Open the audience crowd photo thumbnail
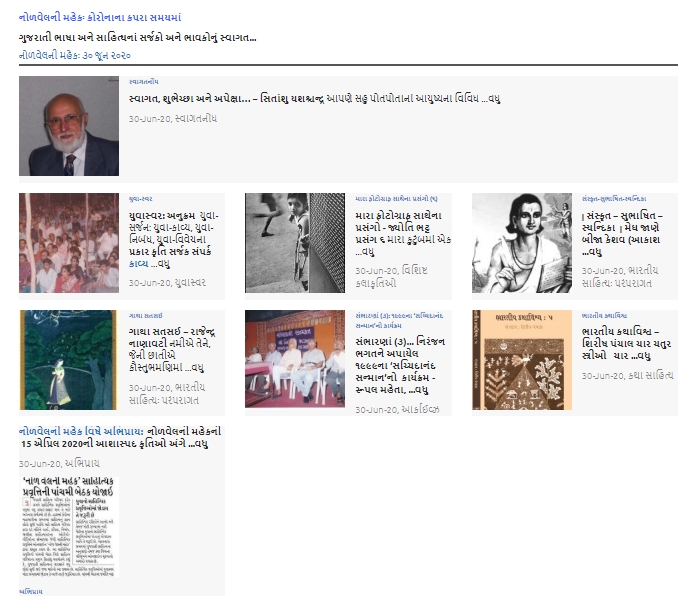Viewport: 689px width, 612px height. (x=69, y=243)
